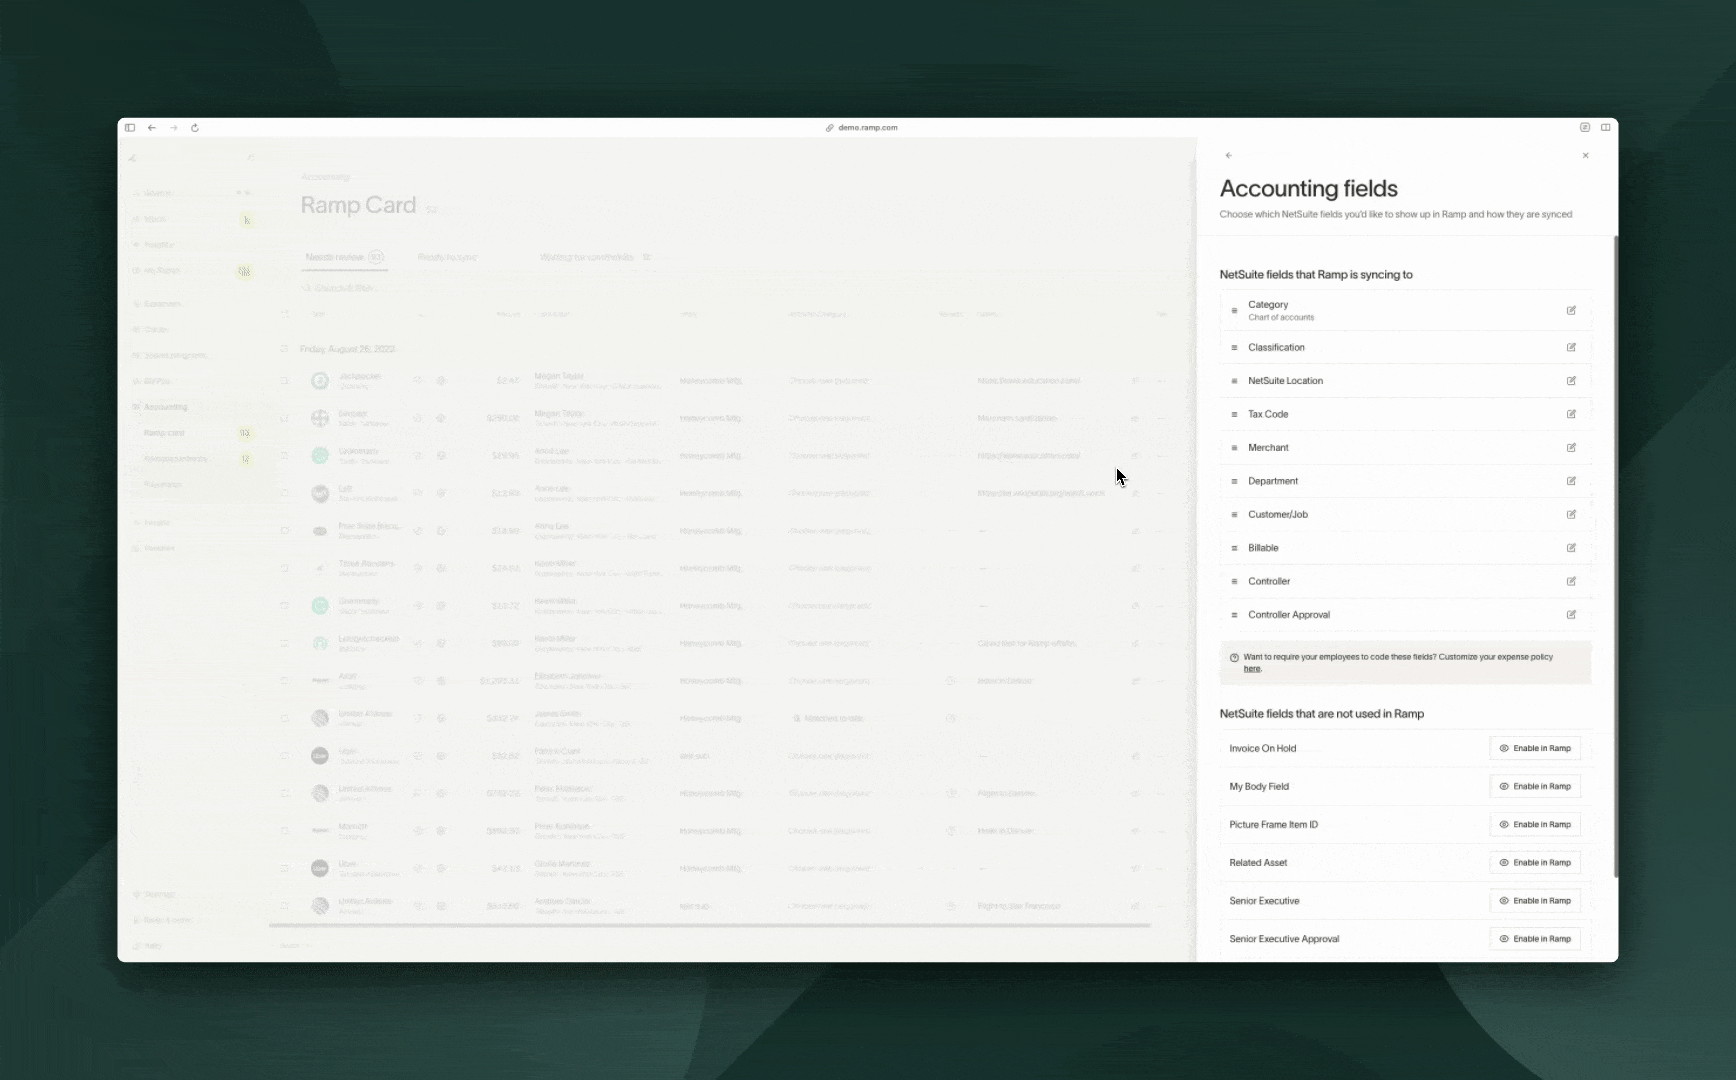
Task: Close the Accounting fields panel
Action: 1585,155
